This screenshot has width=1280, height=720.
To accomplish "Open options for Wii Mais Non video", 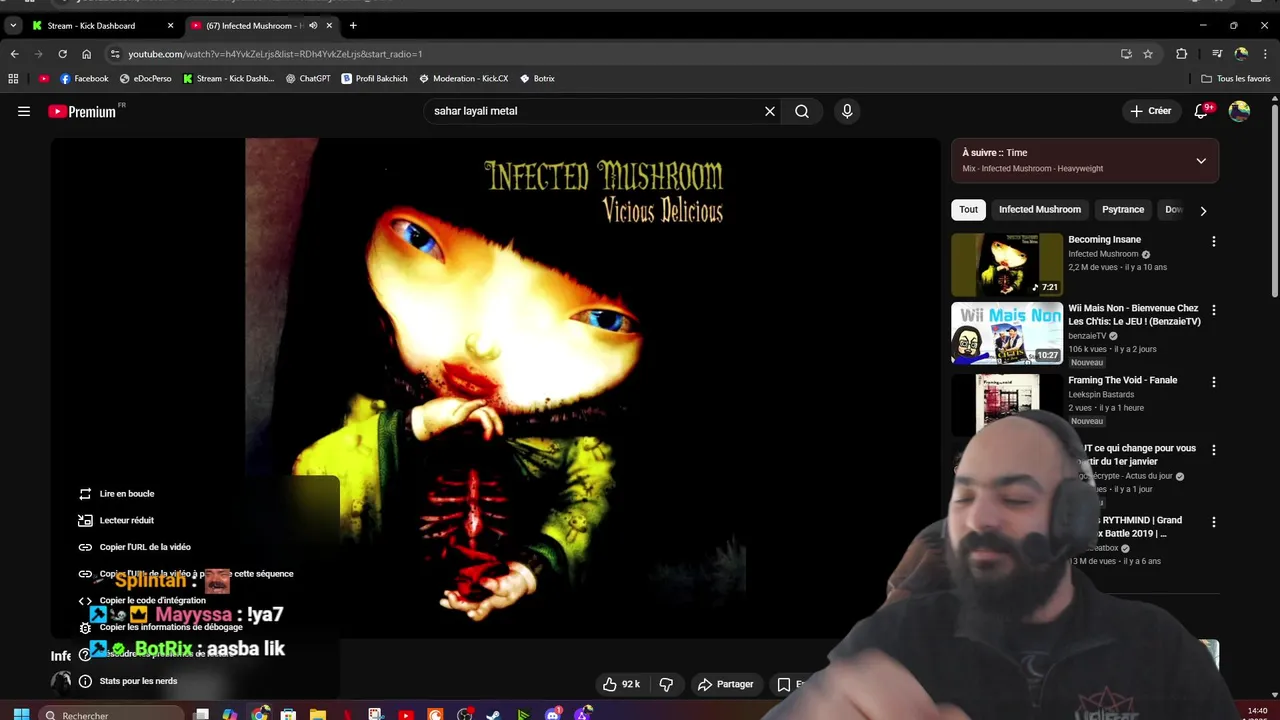I will coord(1214,310).
